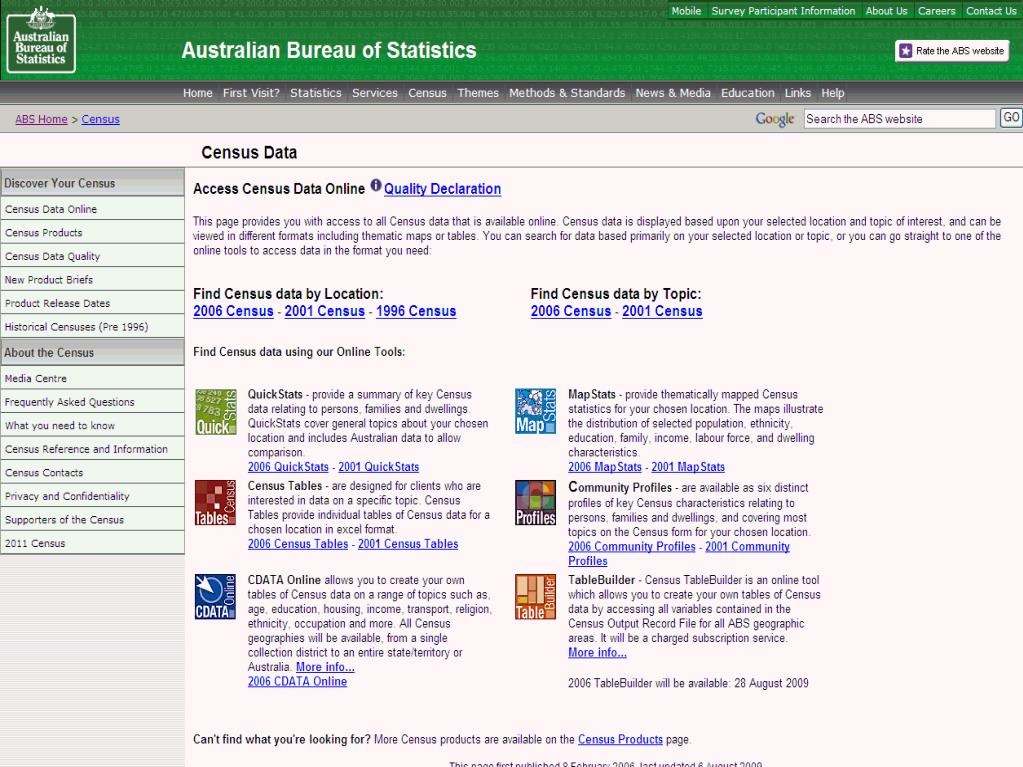The image size is (1023, 767).
Task: Open Census Data Online in sidebar
Action: point(92,209)
